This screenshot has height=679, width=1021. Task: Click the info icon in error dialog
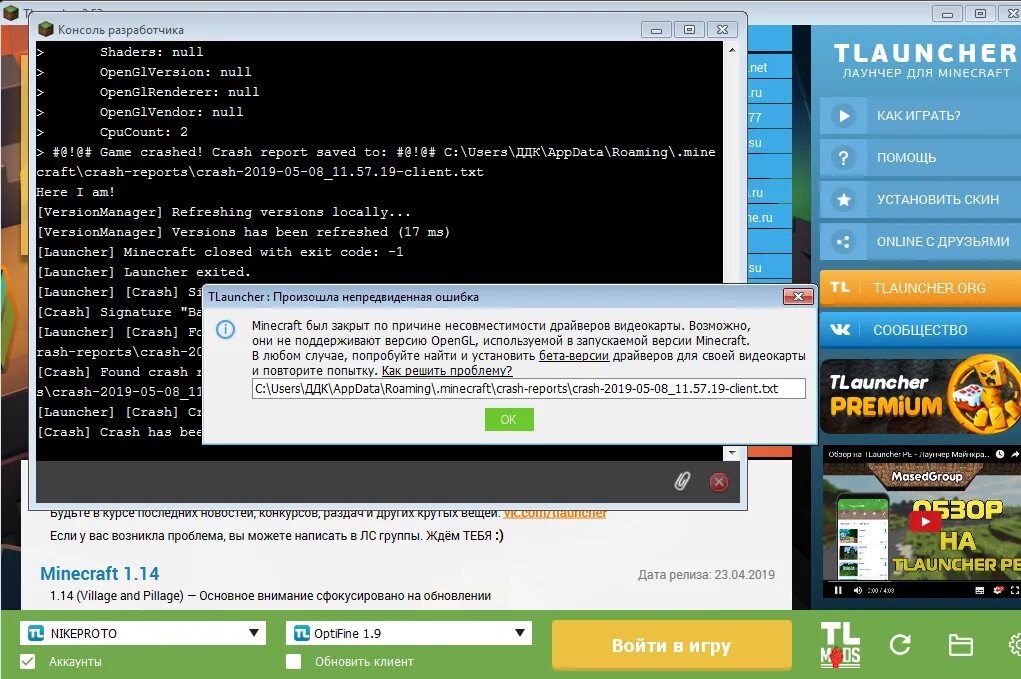click(x=225, y=329)
